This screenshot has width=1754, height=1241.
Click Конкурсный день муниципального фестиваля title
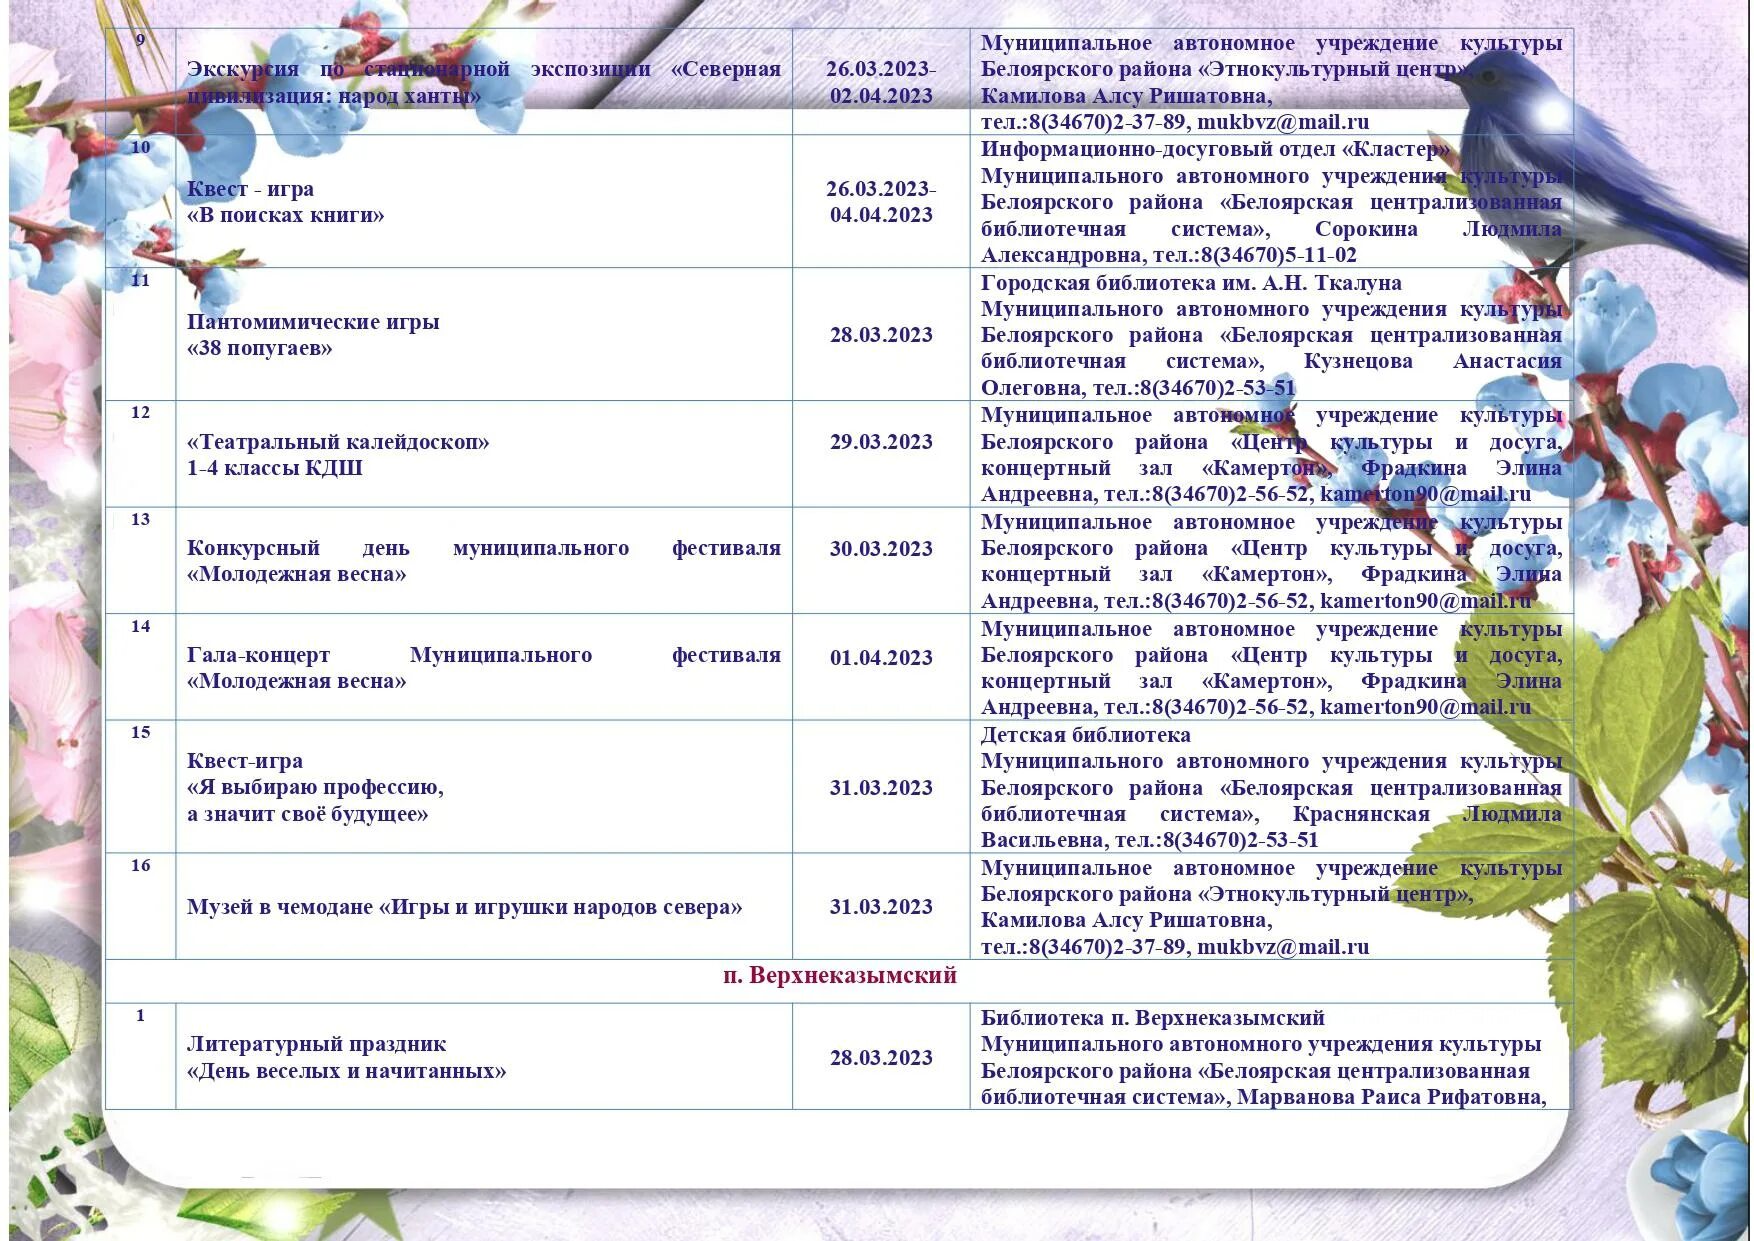[483, 561]
